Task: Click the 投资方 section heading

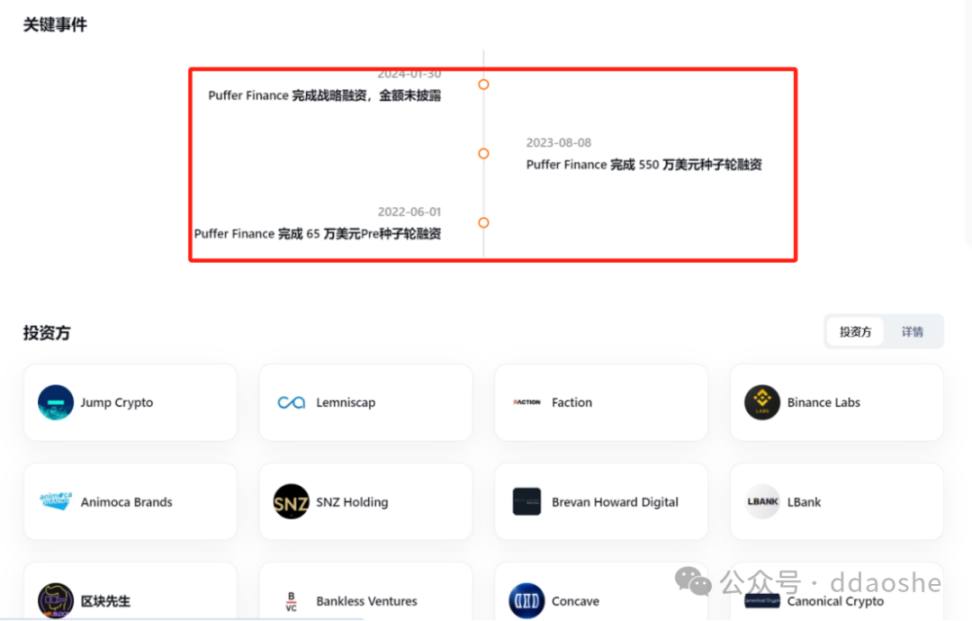Action: click(46, 333)
